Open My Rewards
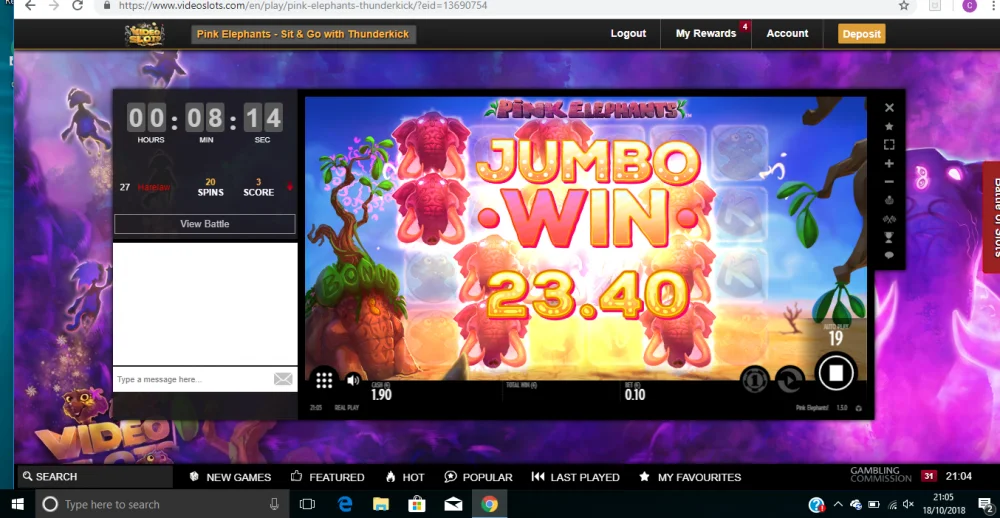Screen dimensions: 1000x518 coord(706,34)
